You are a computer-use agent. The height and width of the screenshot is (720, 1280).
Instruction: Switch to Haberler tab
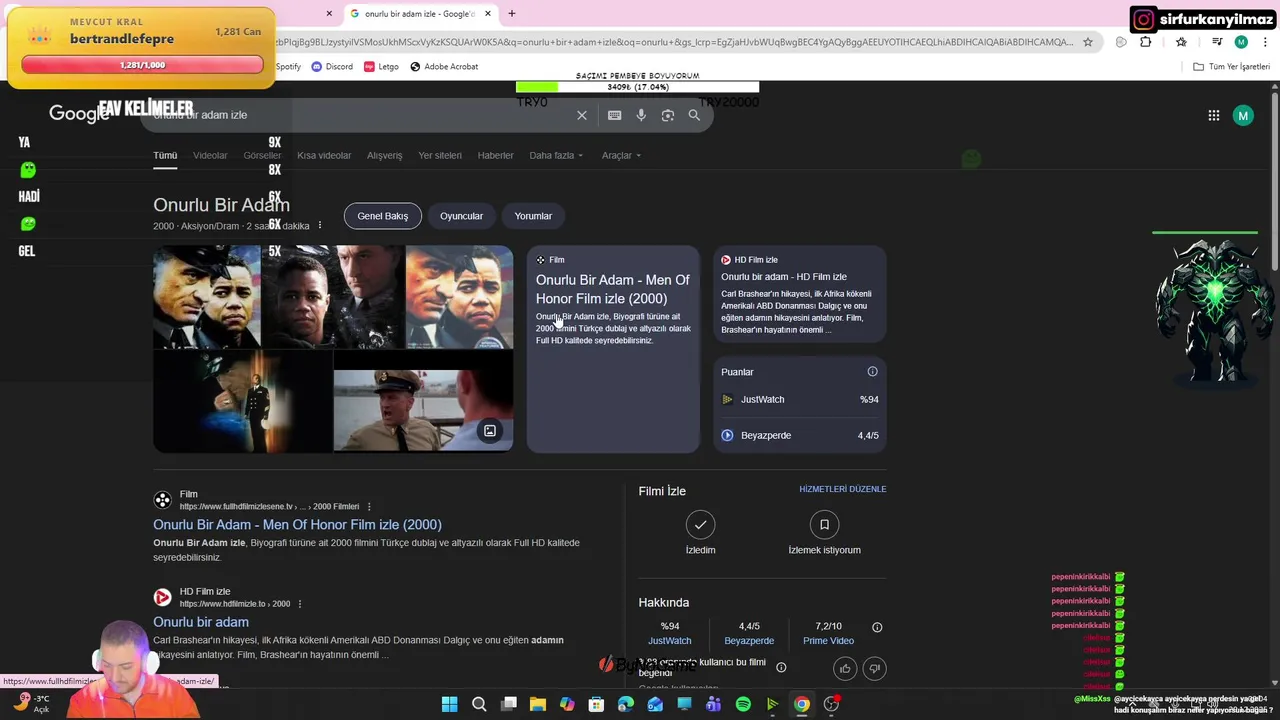(495, 155)
